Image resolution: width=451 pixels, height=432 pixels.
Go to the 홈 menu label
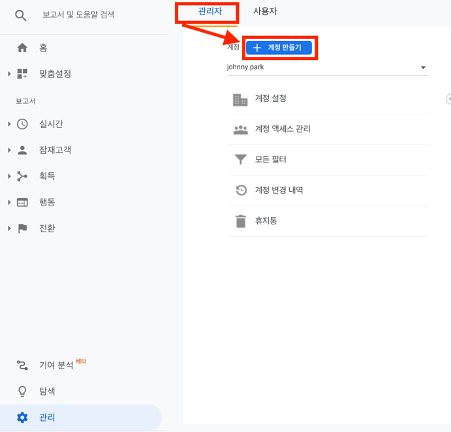43,48
